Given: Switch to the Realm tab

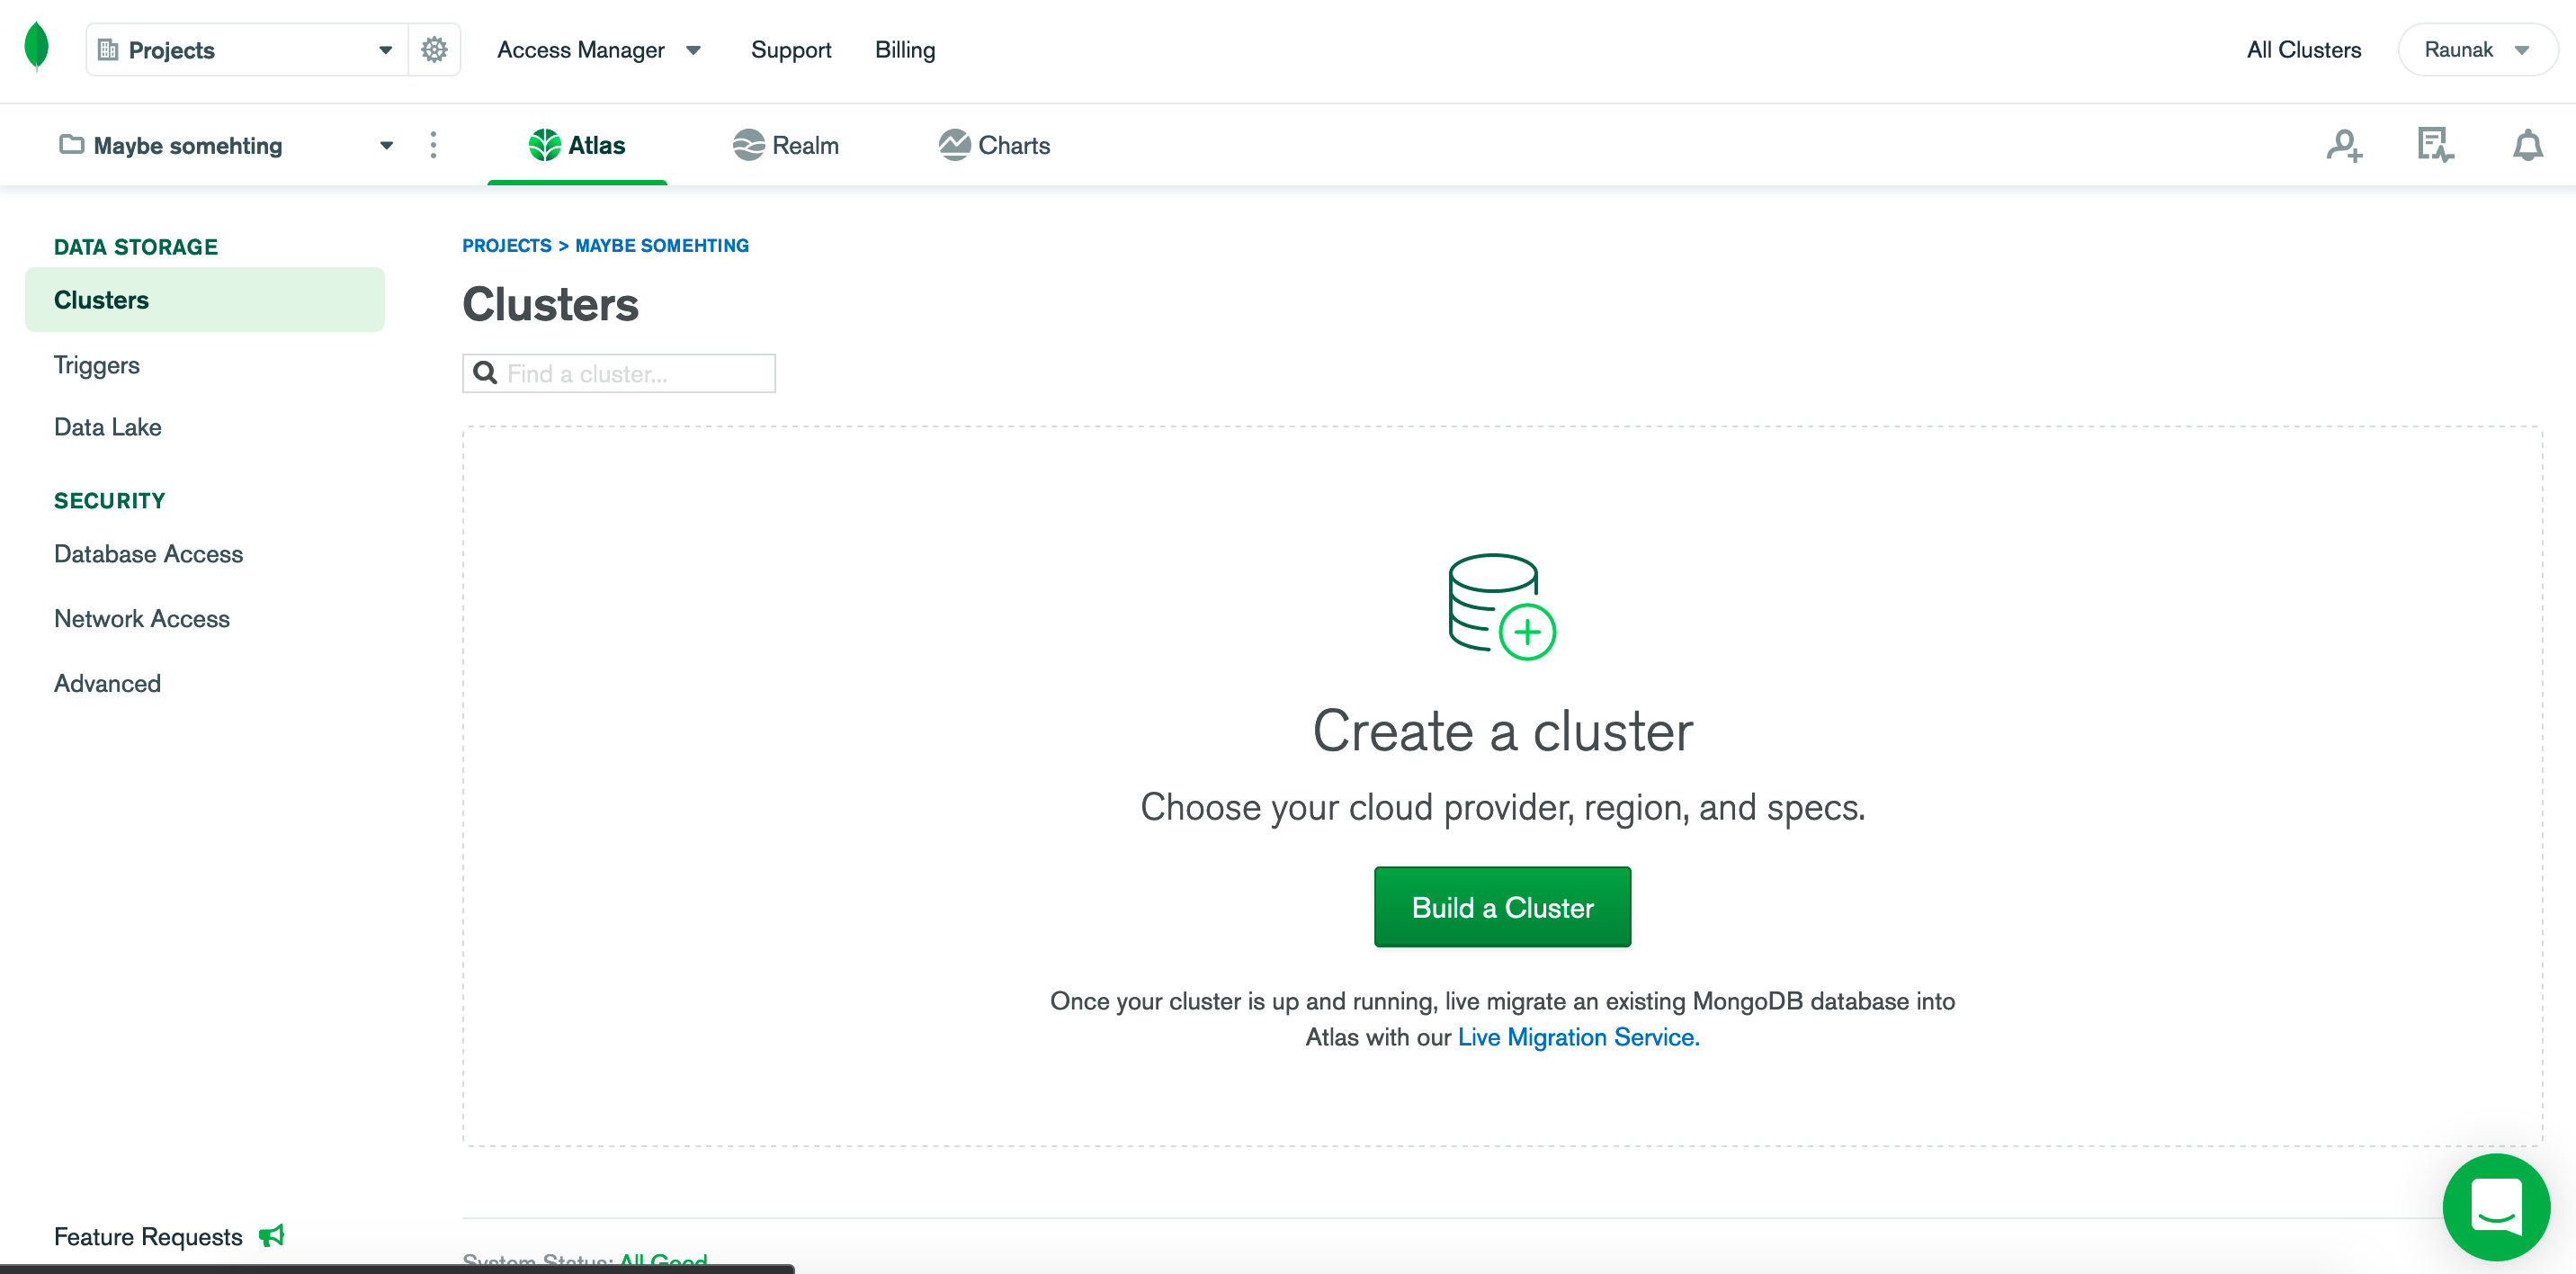Looking at the screenshot, I should 786,145.
